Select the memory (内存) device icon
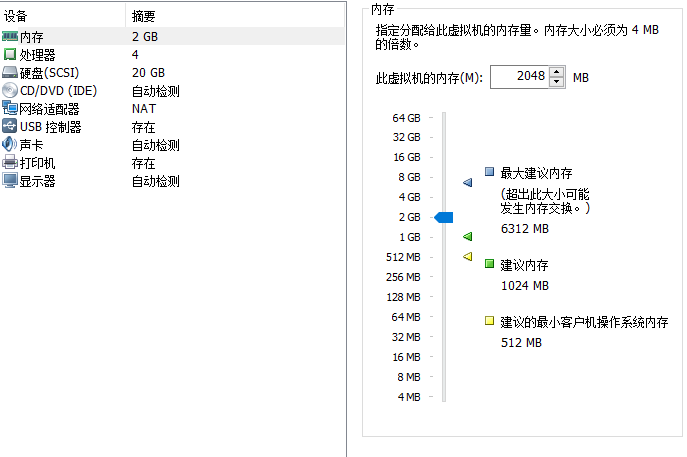The image size is (687, 457). [x=10, y=36]
